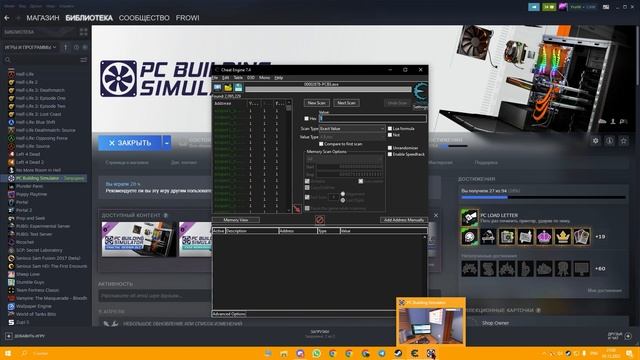The height and width of the screenshot is (360, 640).
Task: Add game to favorites star icon
Action: tap(623, 141)
